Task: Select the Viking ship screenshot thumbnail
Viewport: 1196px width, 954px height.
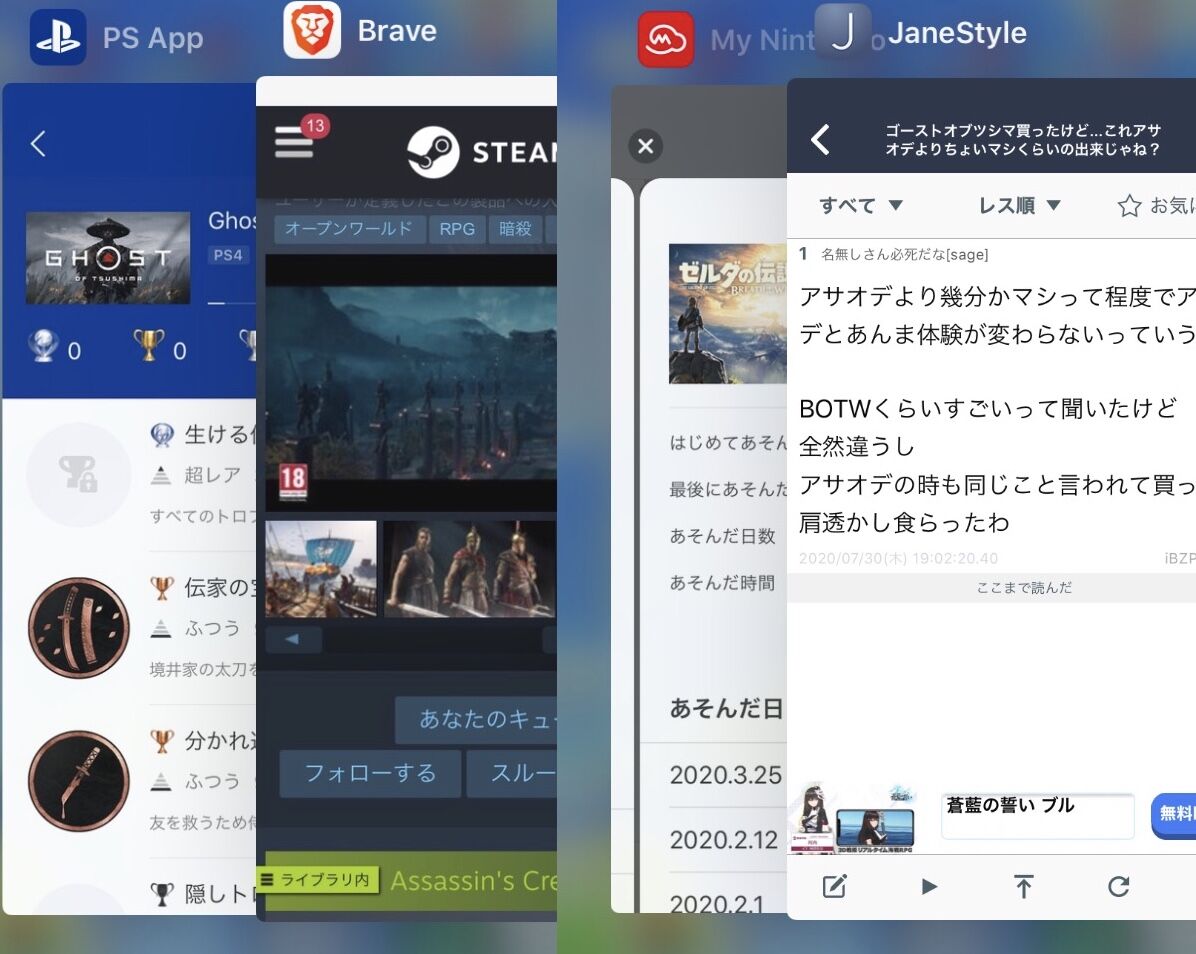Action: coord(321,569)
